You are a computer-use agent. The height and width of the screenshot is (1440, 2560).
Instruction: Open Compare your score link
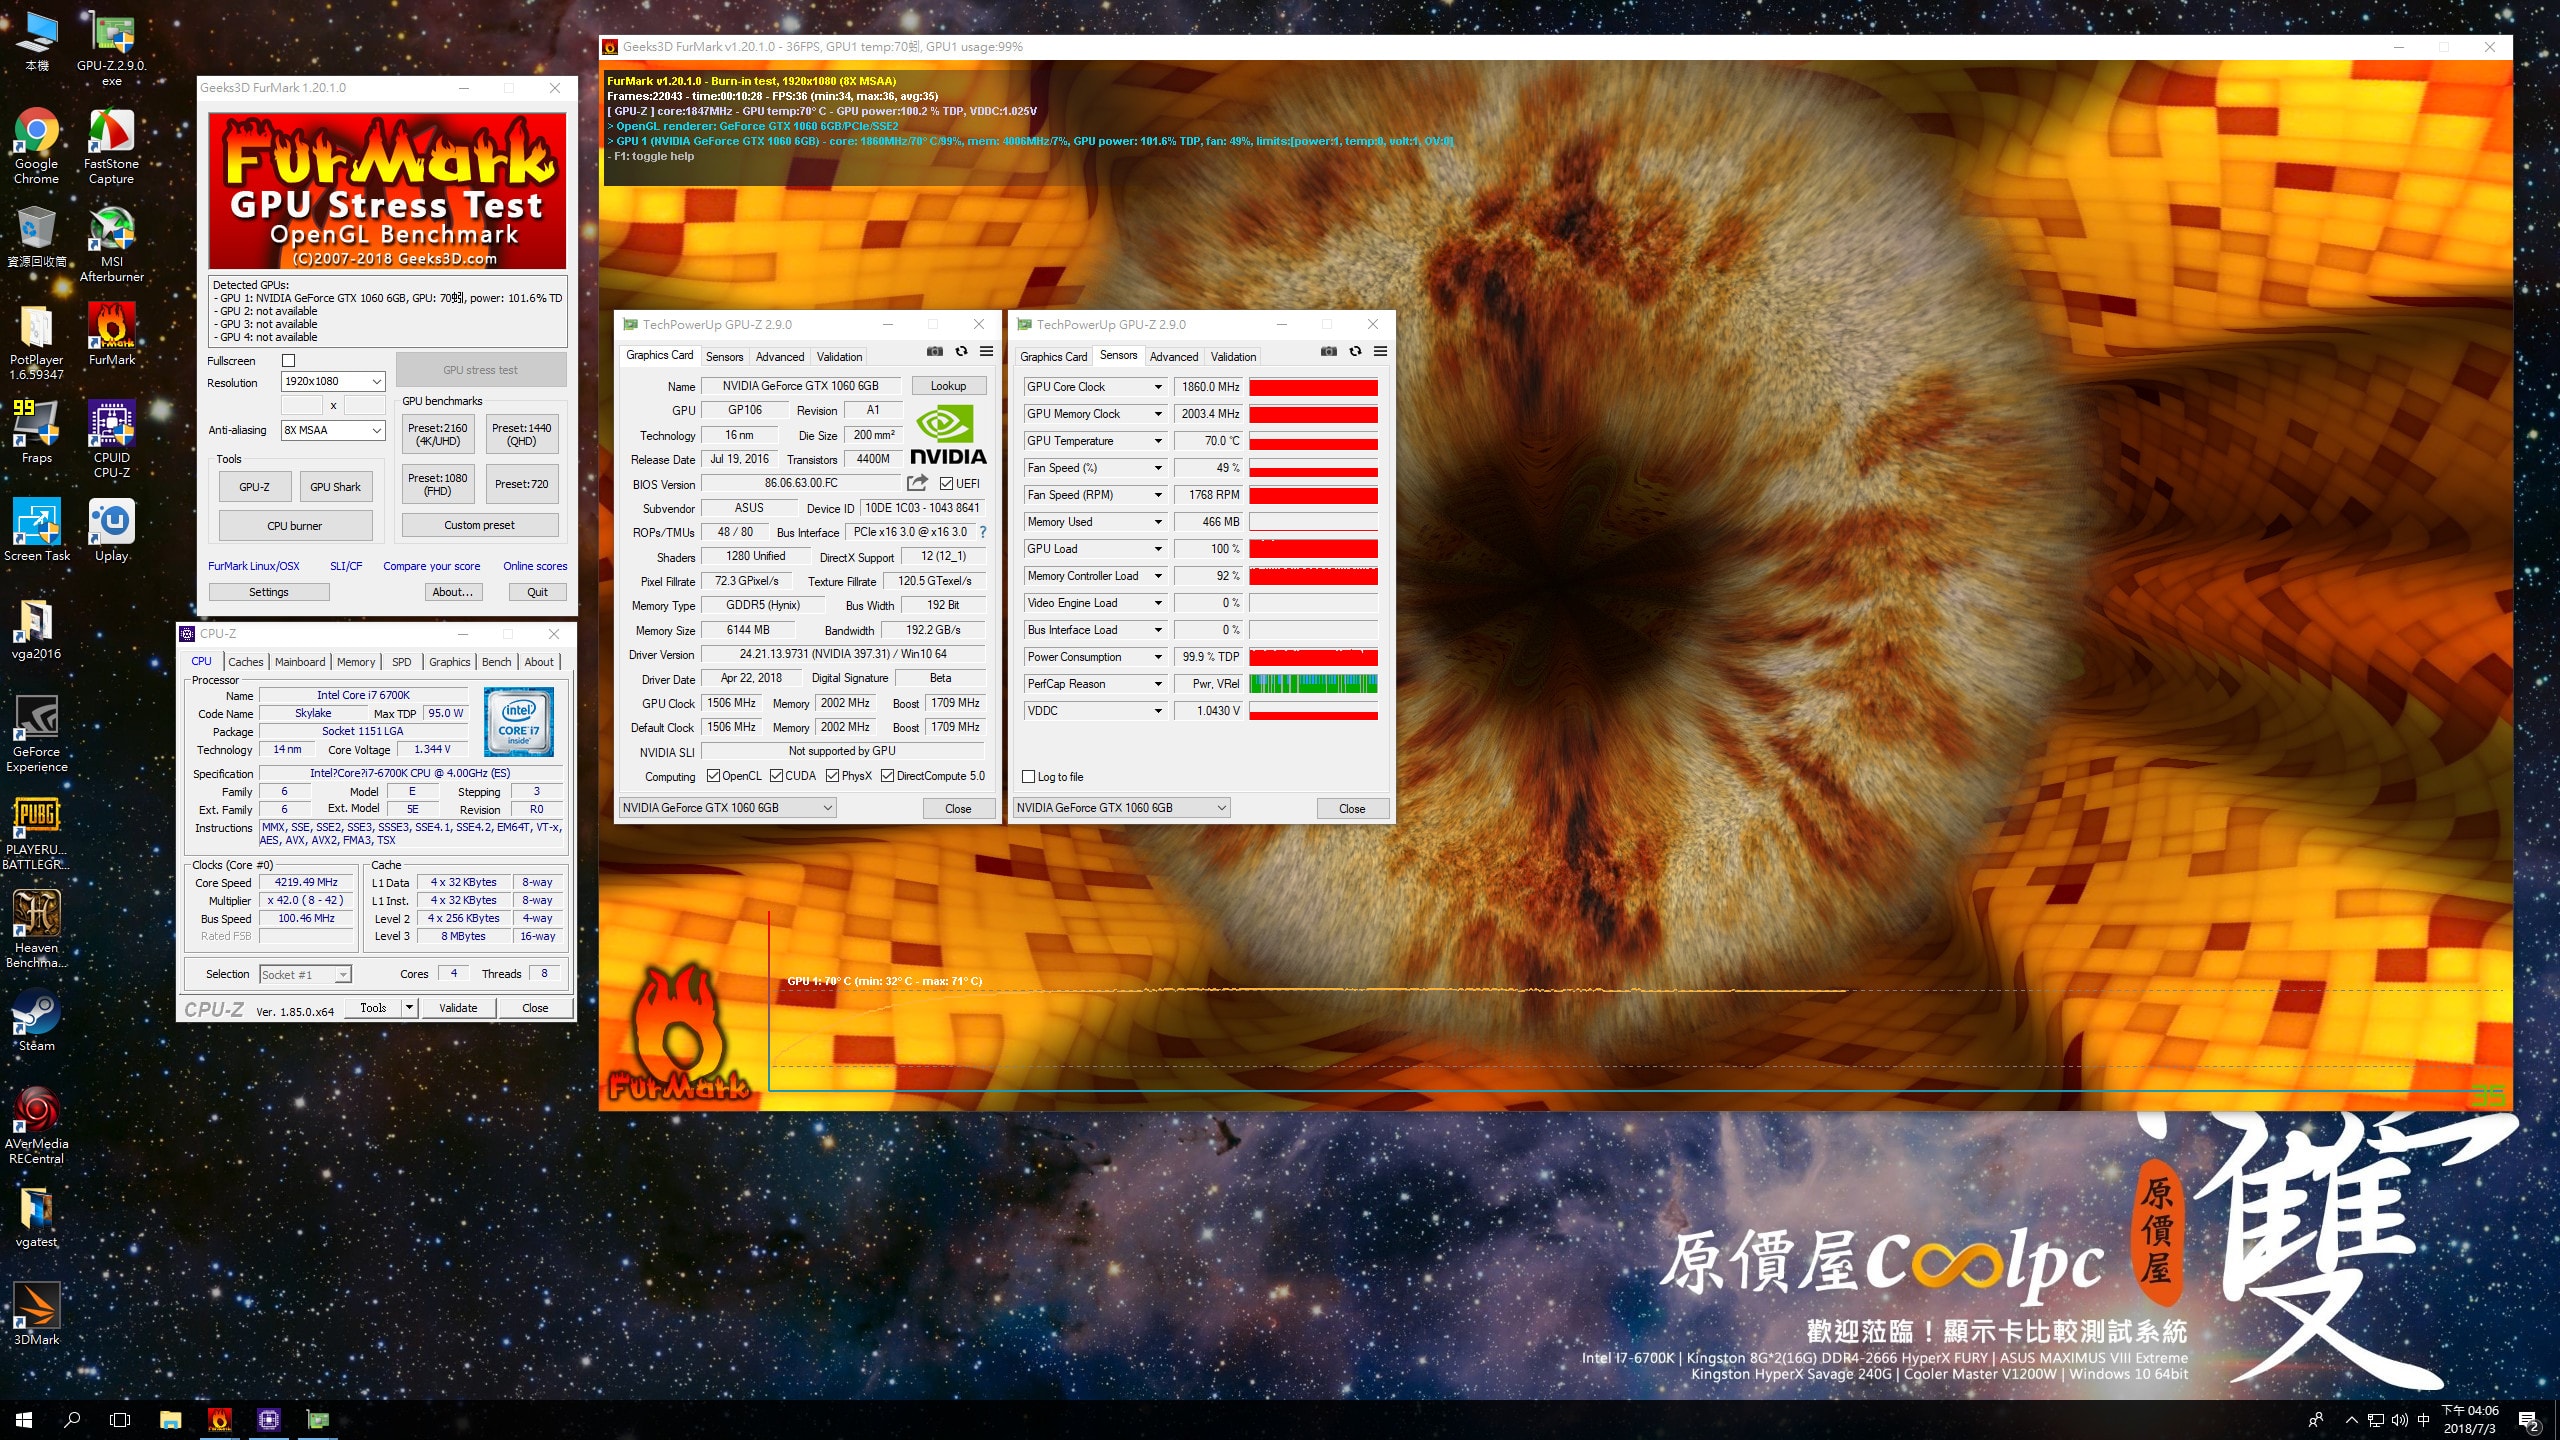tap(431, 566)
